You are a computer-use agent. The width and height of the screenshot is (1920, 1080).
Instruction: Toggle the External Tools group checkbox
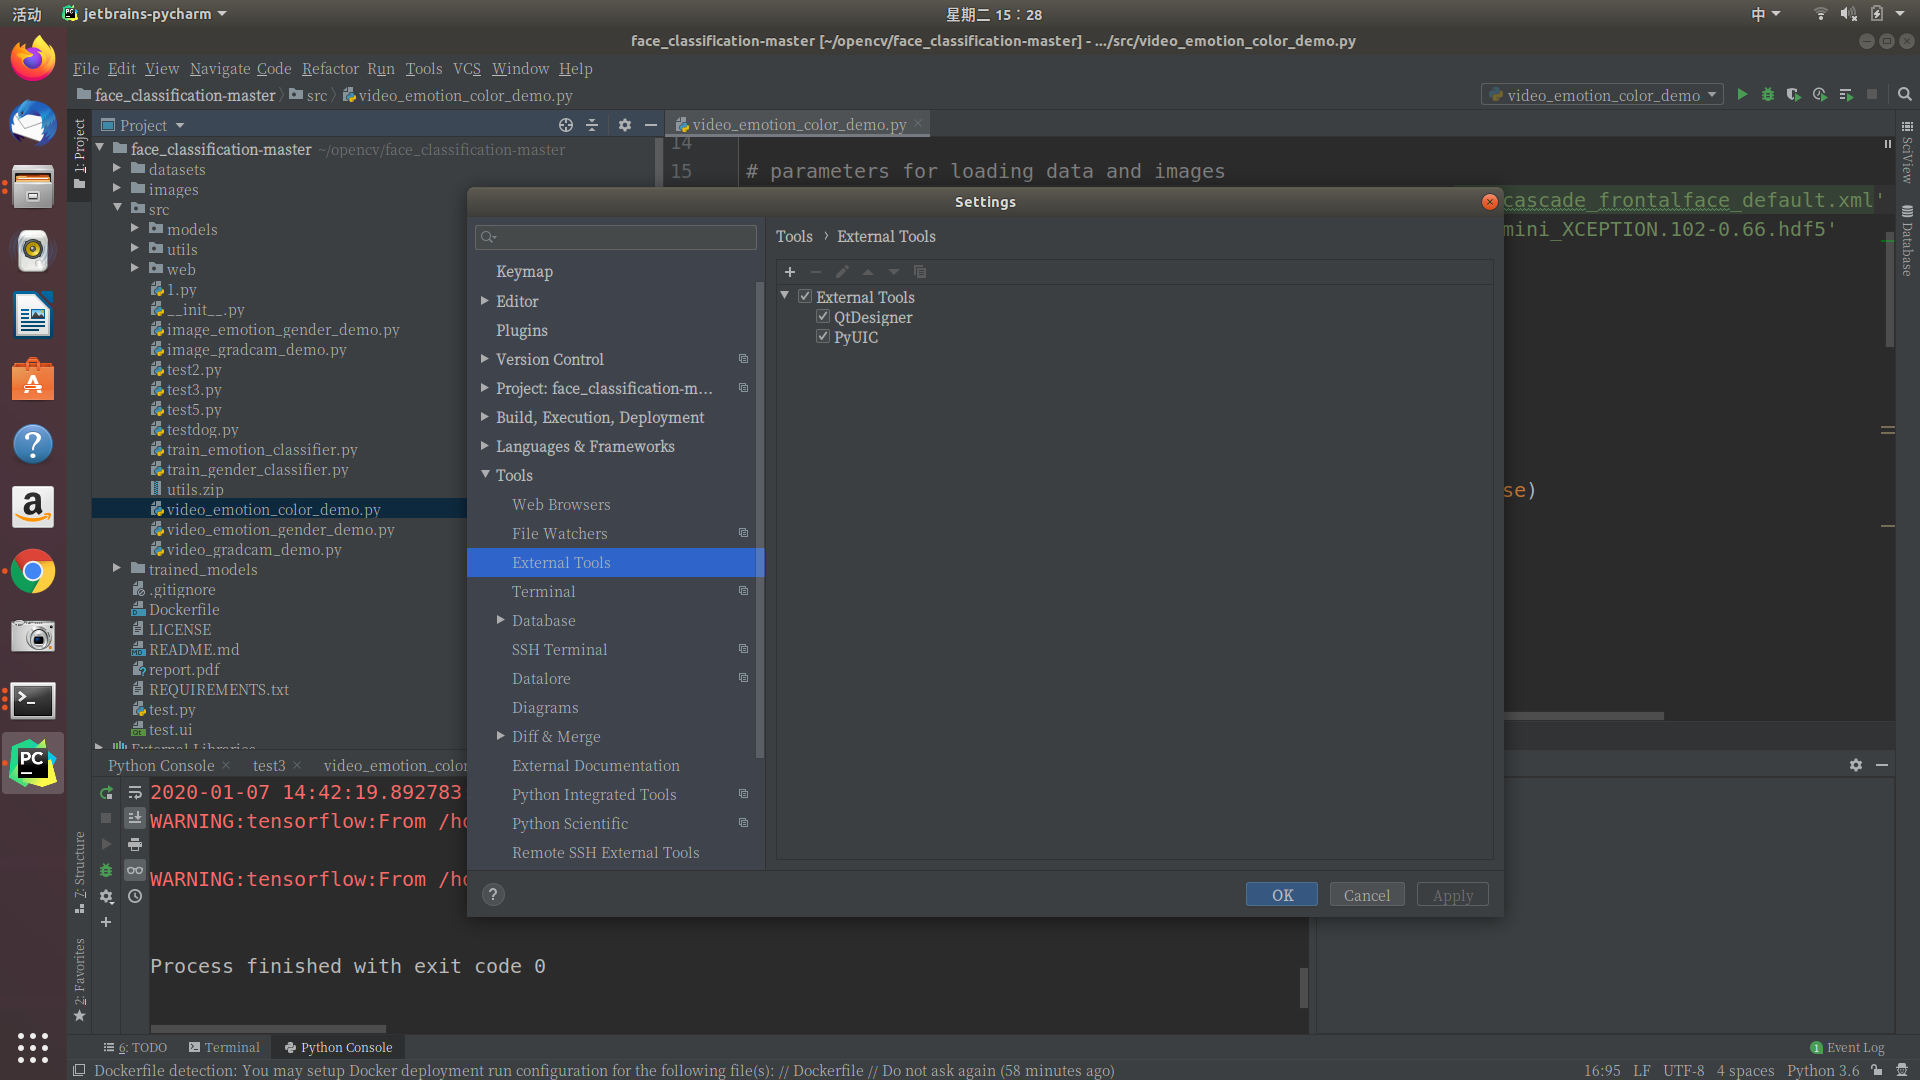(x=805, y=297)
